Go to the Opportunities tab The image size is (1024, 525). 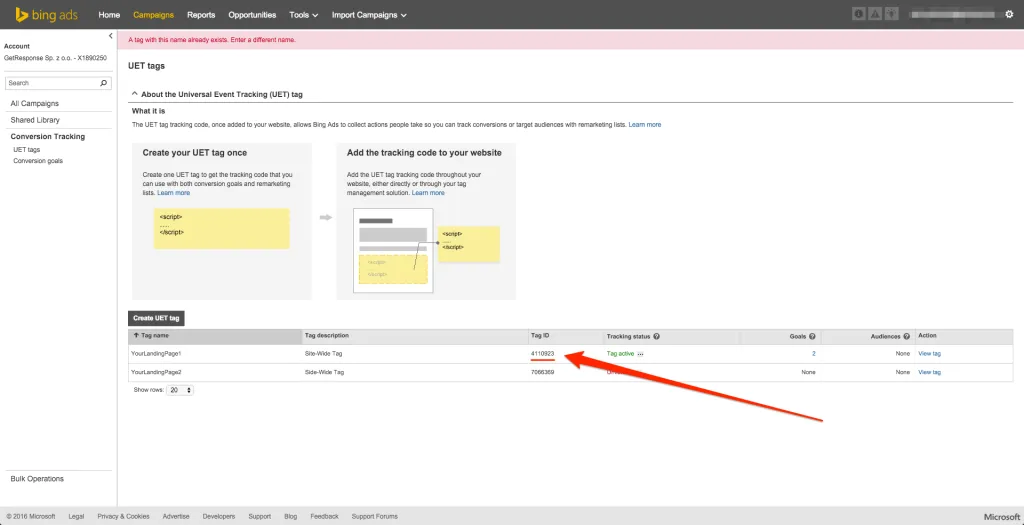click(x=252, y=14)
